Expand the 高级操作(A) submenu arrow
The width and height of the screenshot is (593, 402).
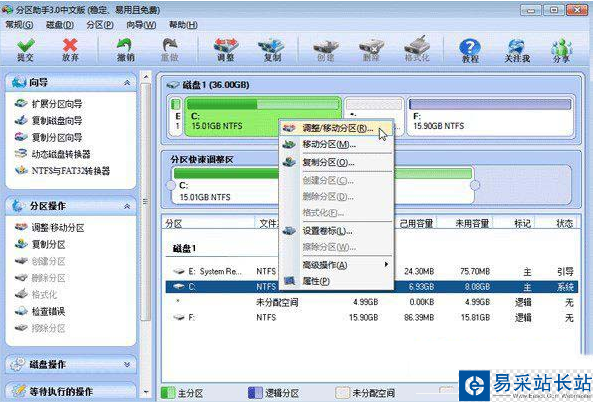(386, 264)
